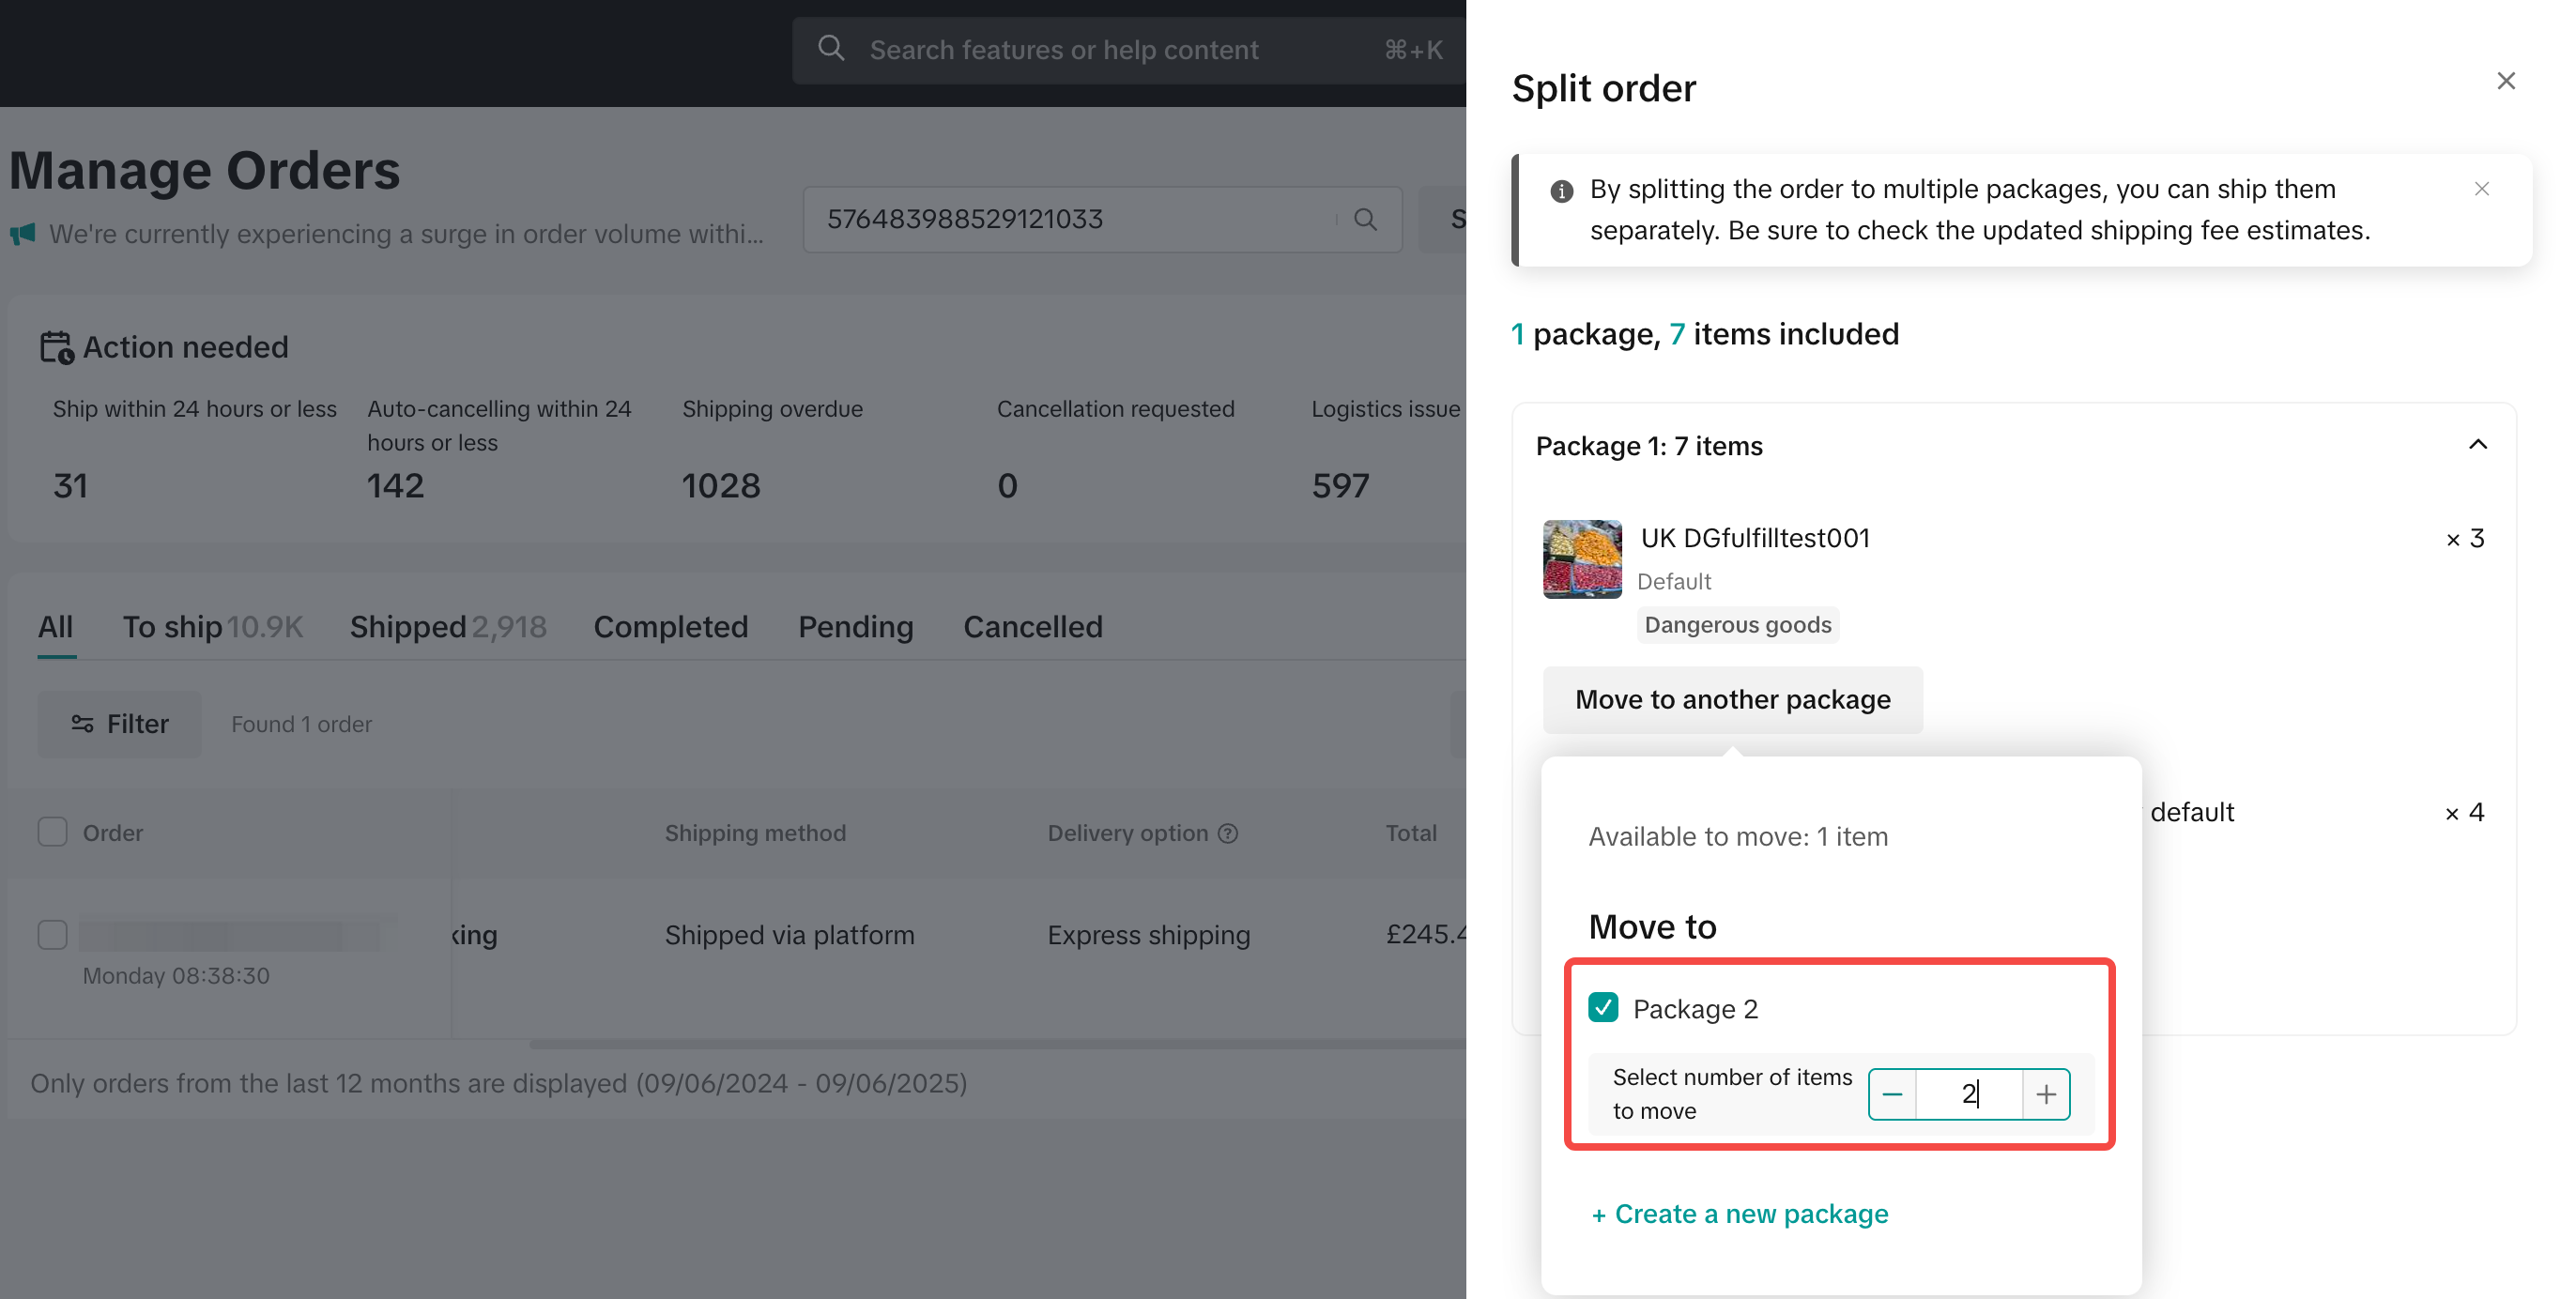Viewport: 2576px width, 1299px height.
Task: Click the magnifier icon in order search box
Action: point(1365,219)
